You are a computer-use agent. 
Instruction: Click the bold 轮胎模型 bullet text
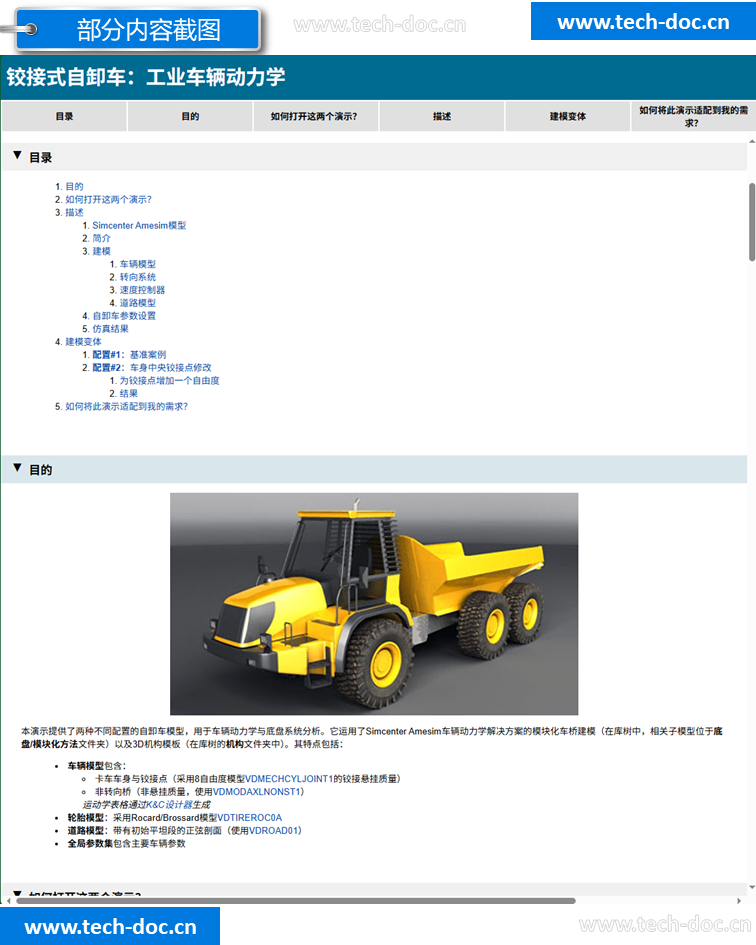pos(86,818)
